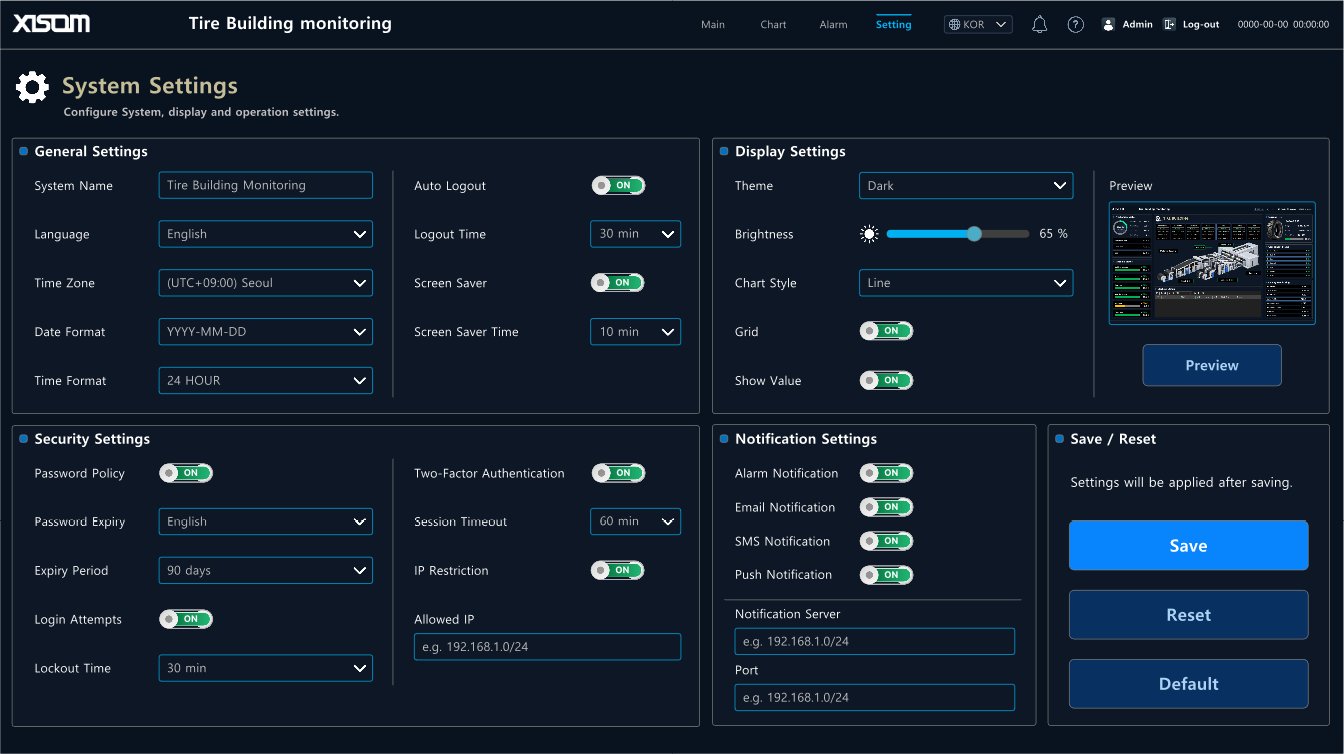Switch to the Chart tab
The image size is (1344, 754).
773,25
